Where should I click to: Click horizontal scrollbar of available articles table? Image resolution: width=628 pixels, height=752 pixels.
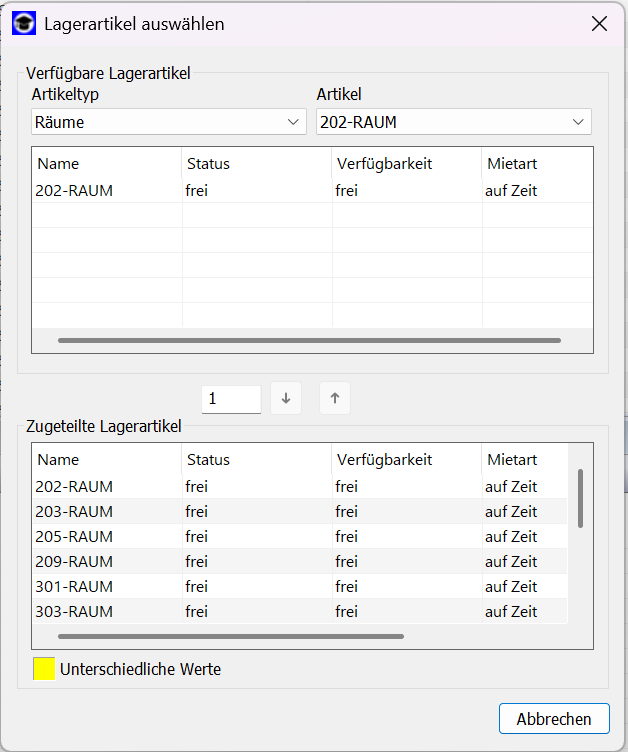pyautogui.click(x=309, y=341)
